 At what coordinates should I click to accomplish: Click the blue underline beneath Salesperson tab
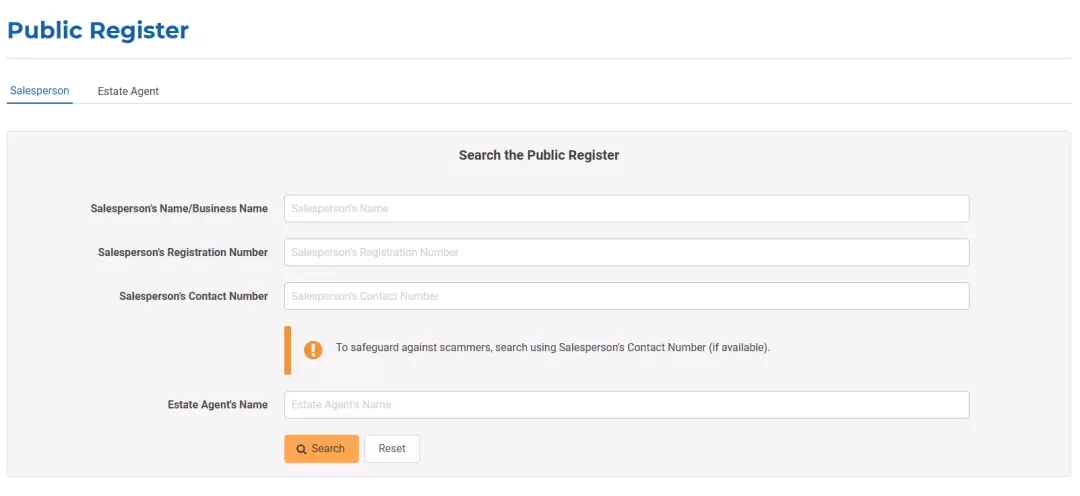pos(40,103)
